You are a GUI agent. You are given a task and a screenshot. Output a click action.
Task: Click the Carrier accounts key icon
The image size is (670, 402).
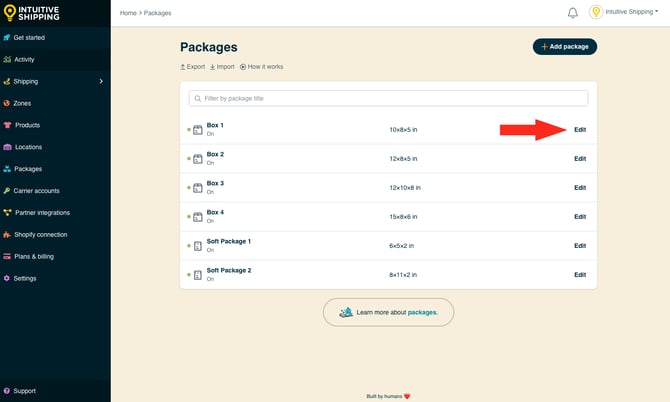point(6,191)
